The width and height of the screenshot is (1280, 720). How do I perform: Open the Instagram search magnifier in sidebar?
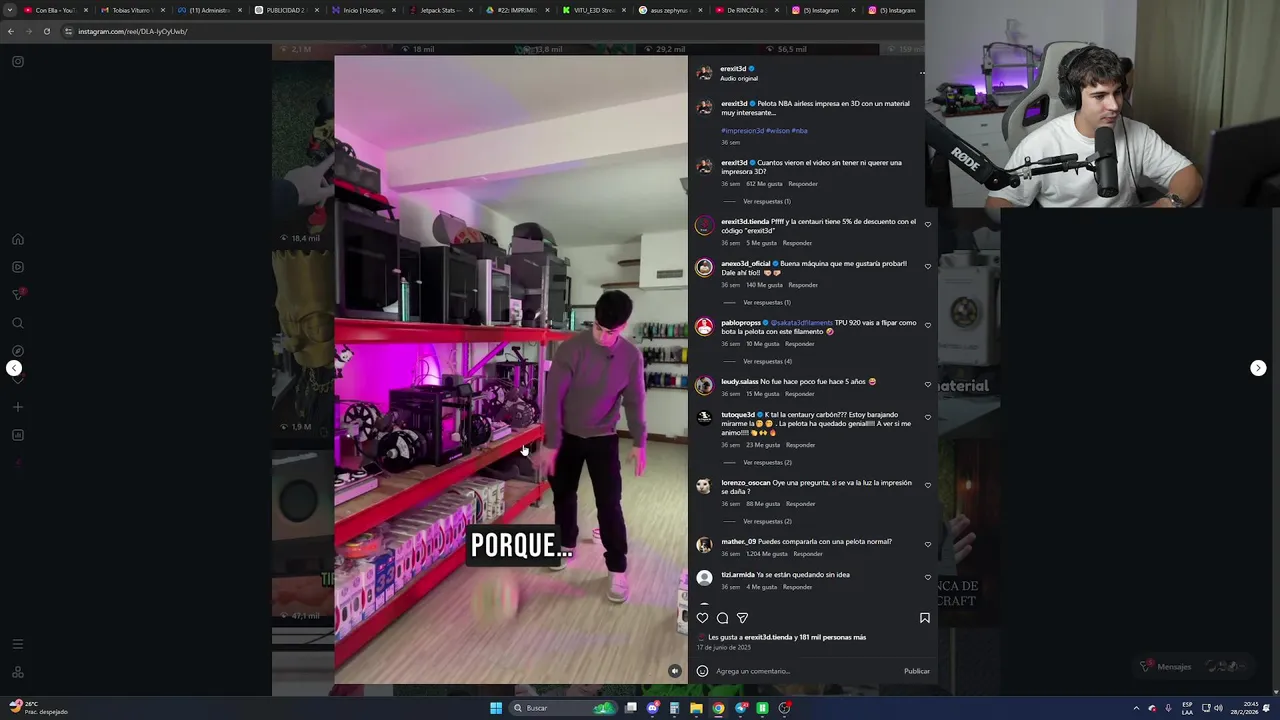[x=17, y=323]
